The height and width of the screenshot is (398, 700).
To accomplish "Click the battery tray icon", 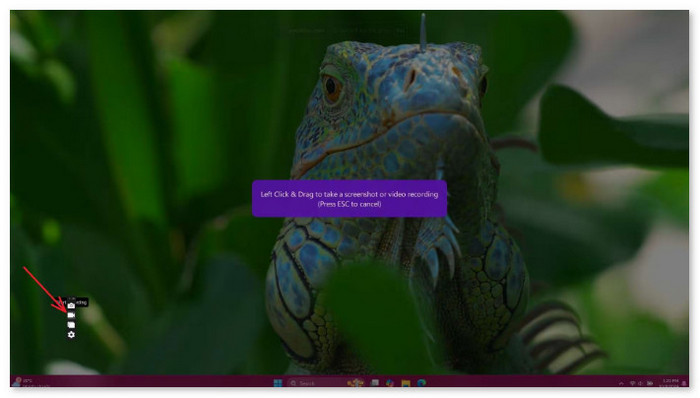I will point(650,383).
